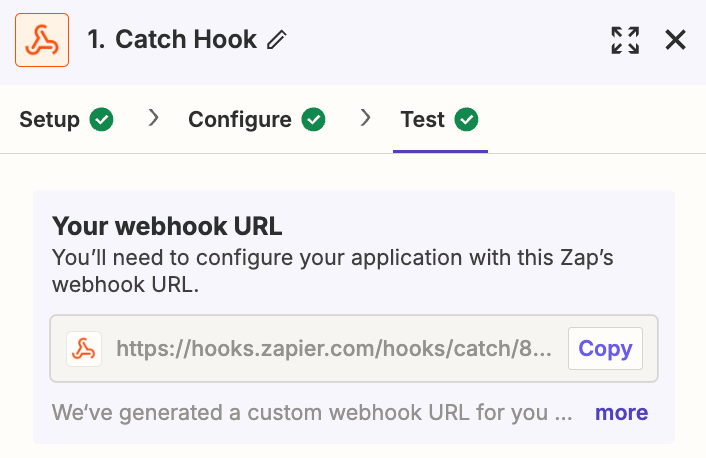
Task: Click green checkmark next to Configure
Action: pos(313,119)
